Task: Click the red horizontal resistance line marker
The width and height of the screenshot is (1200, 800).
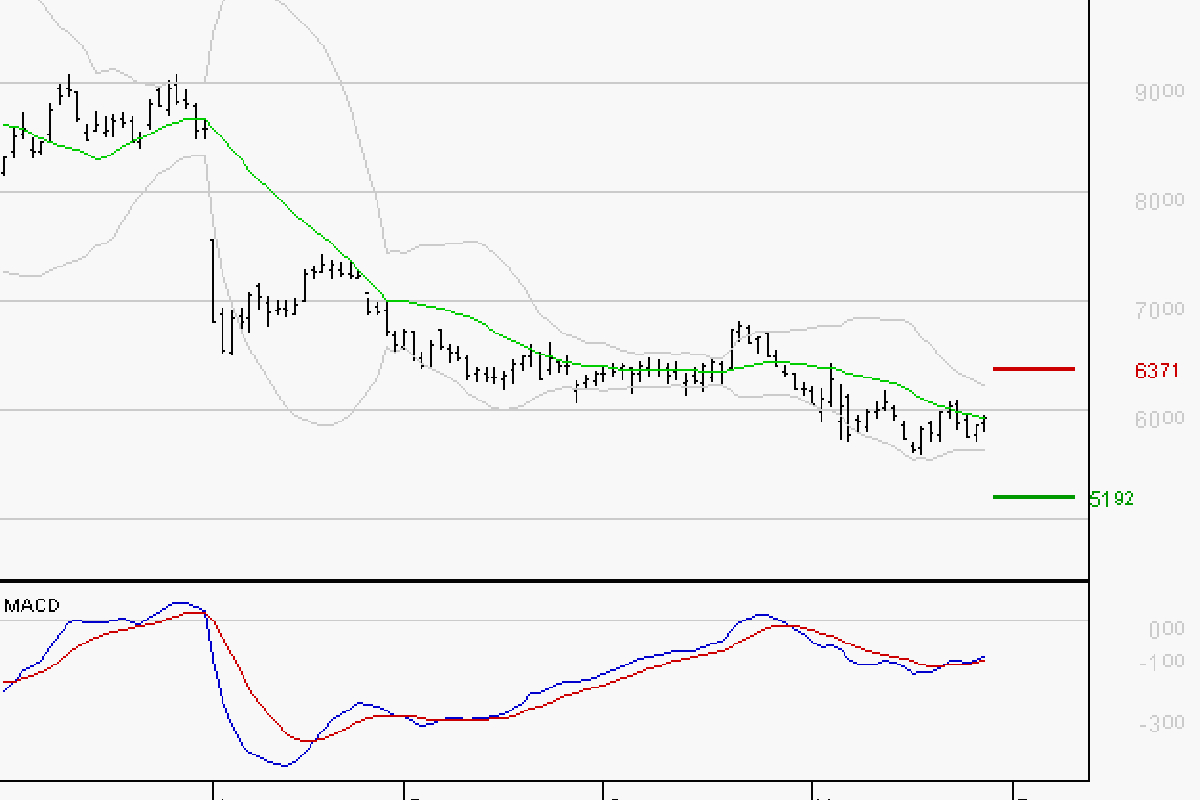Action: (x=1035, y=370)
